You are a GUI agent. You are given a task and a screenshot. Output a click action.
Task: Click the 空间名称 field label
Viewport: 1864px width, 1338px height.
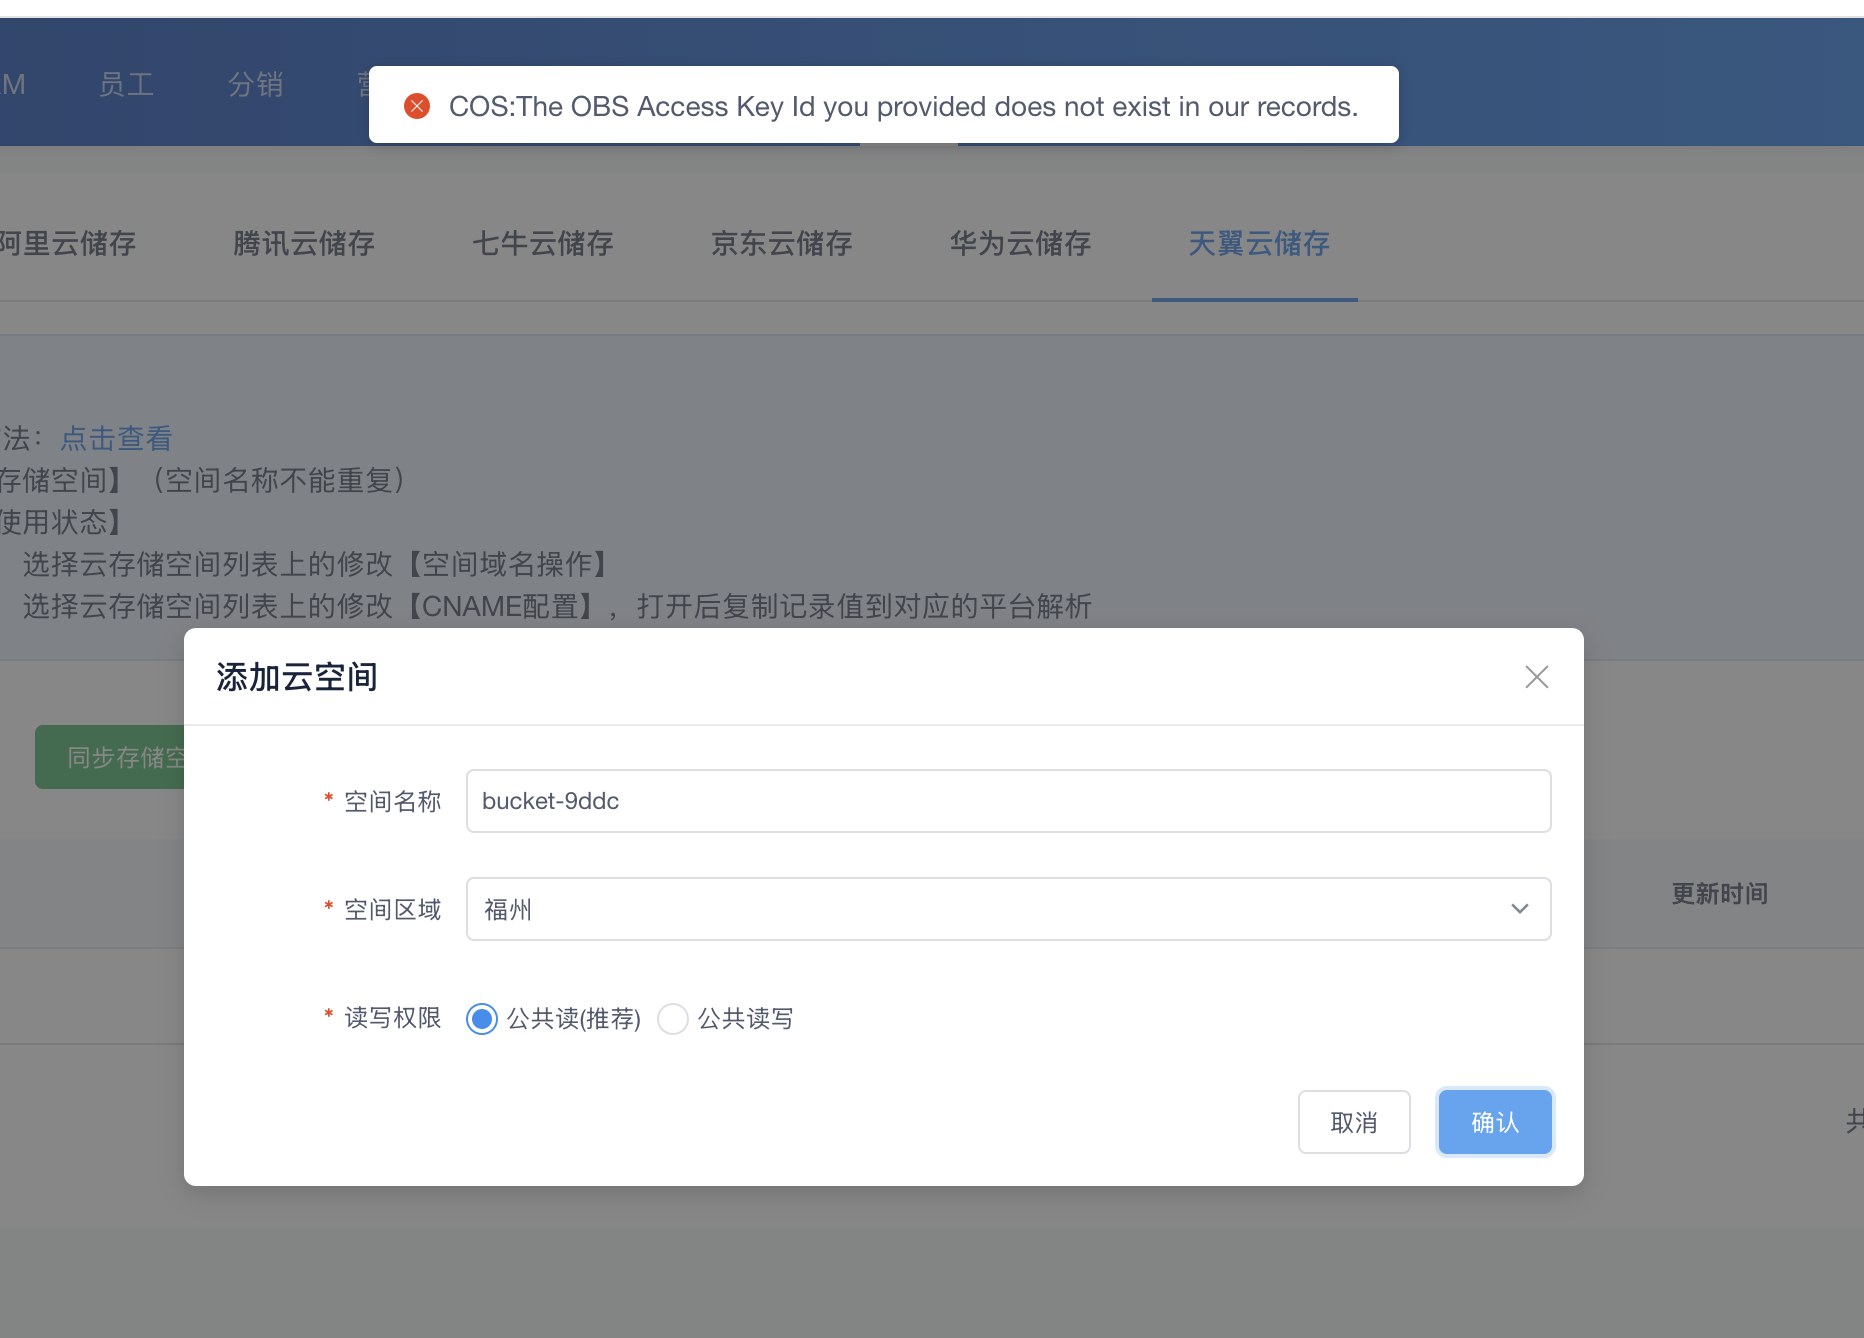click(x=393, y=801)
